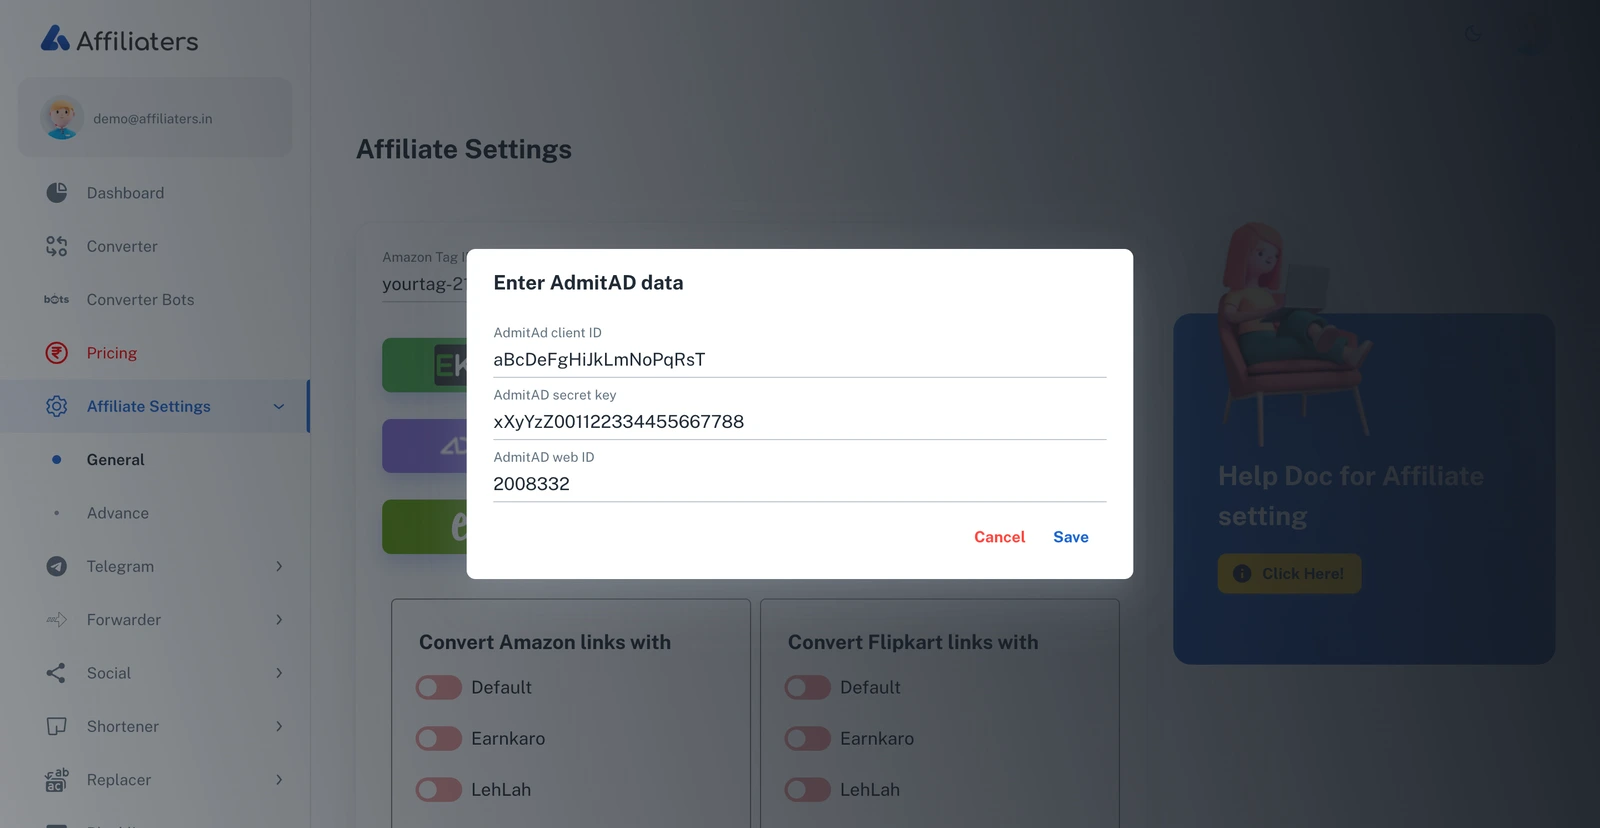
Task: Click the purple AdmitAD button
Action: click(x=425, y=446)
